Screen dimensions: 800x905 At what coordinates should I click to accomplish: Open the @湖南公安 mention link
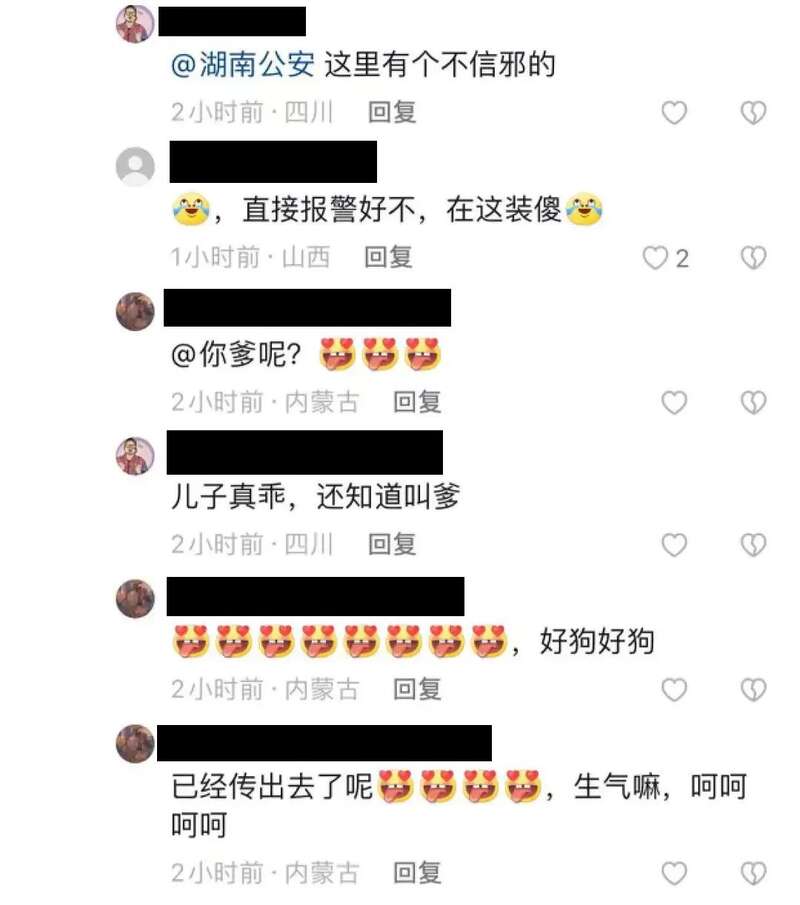[242, 65]
